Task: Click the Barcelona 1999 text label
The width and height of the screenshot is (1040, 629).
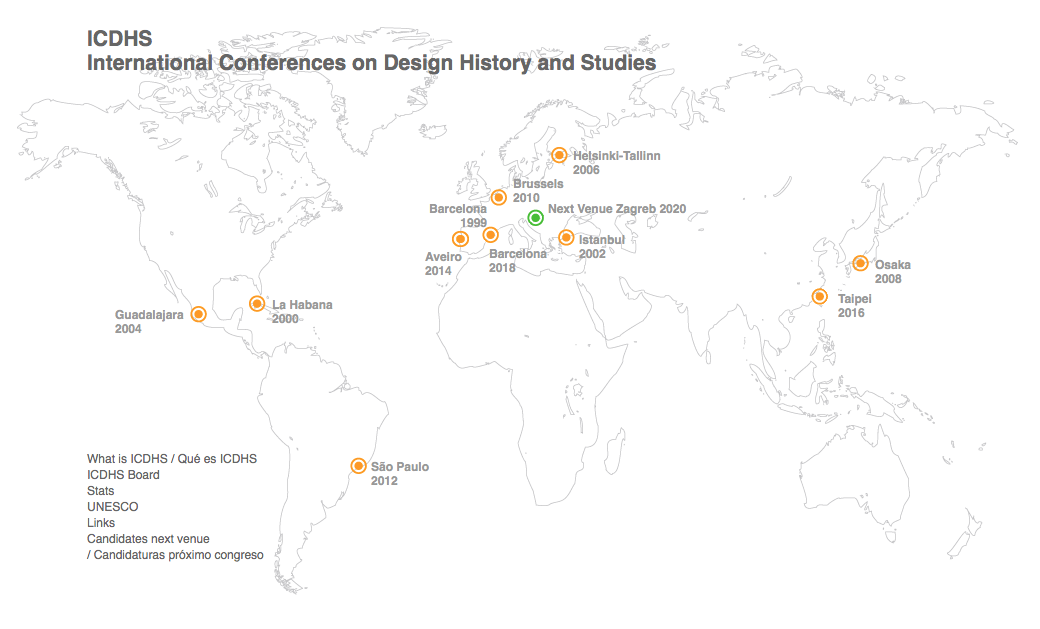Action: pos(458,215)
